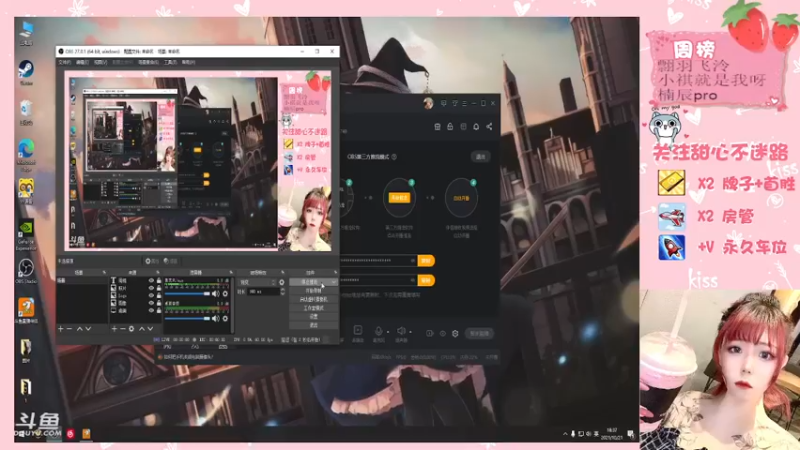Reveal the first hidden key field in companion
The image size is (800, 450).
[x=412, y=261]
